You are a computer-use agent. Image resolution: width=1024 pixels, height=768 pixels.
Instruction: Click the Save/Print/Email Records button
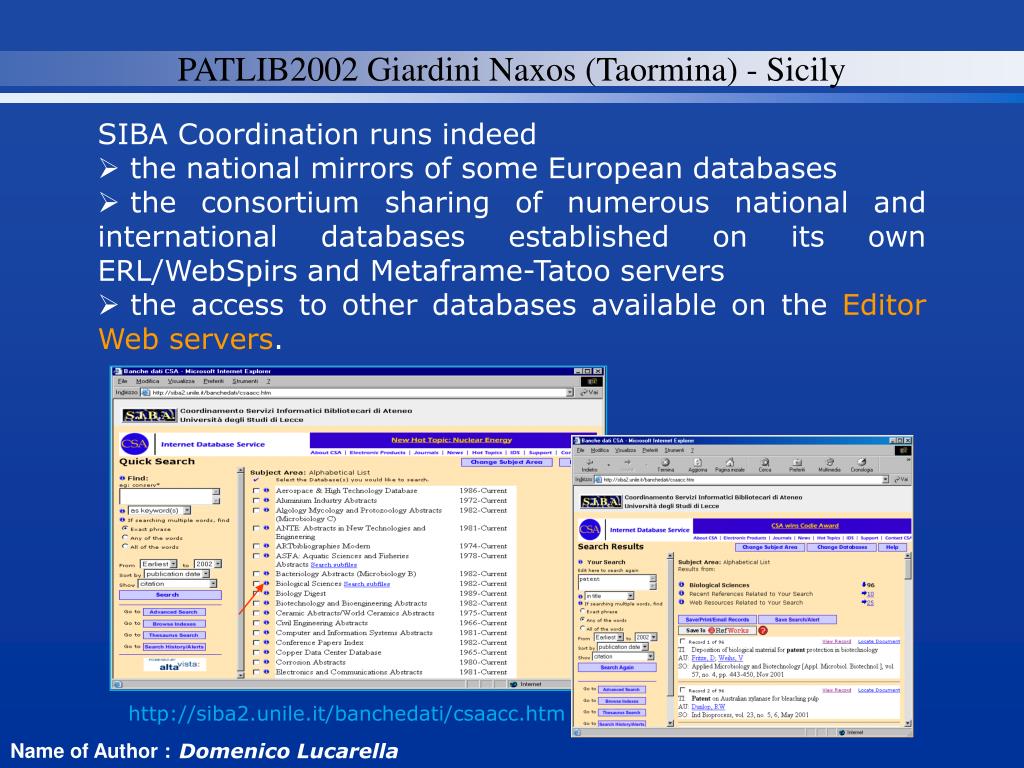click(717, 619)
